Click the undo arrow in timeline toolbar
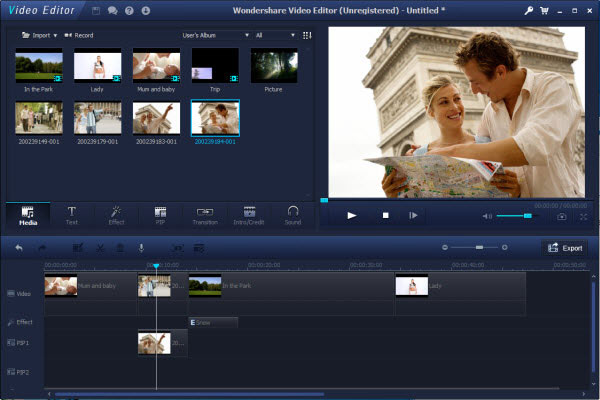 click(x=19, y=248)
